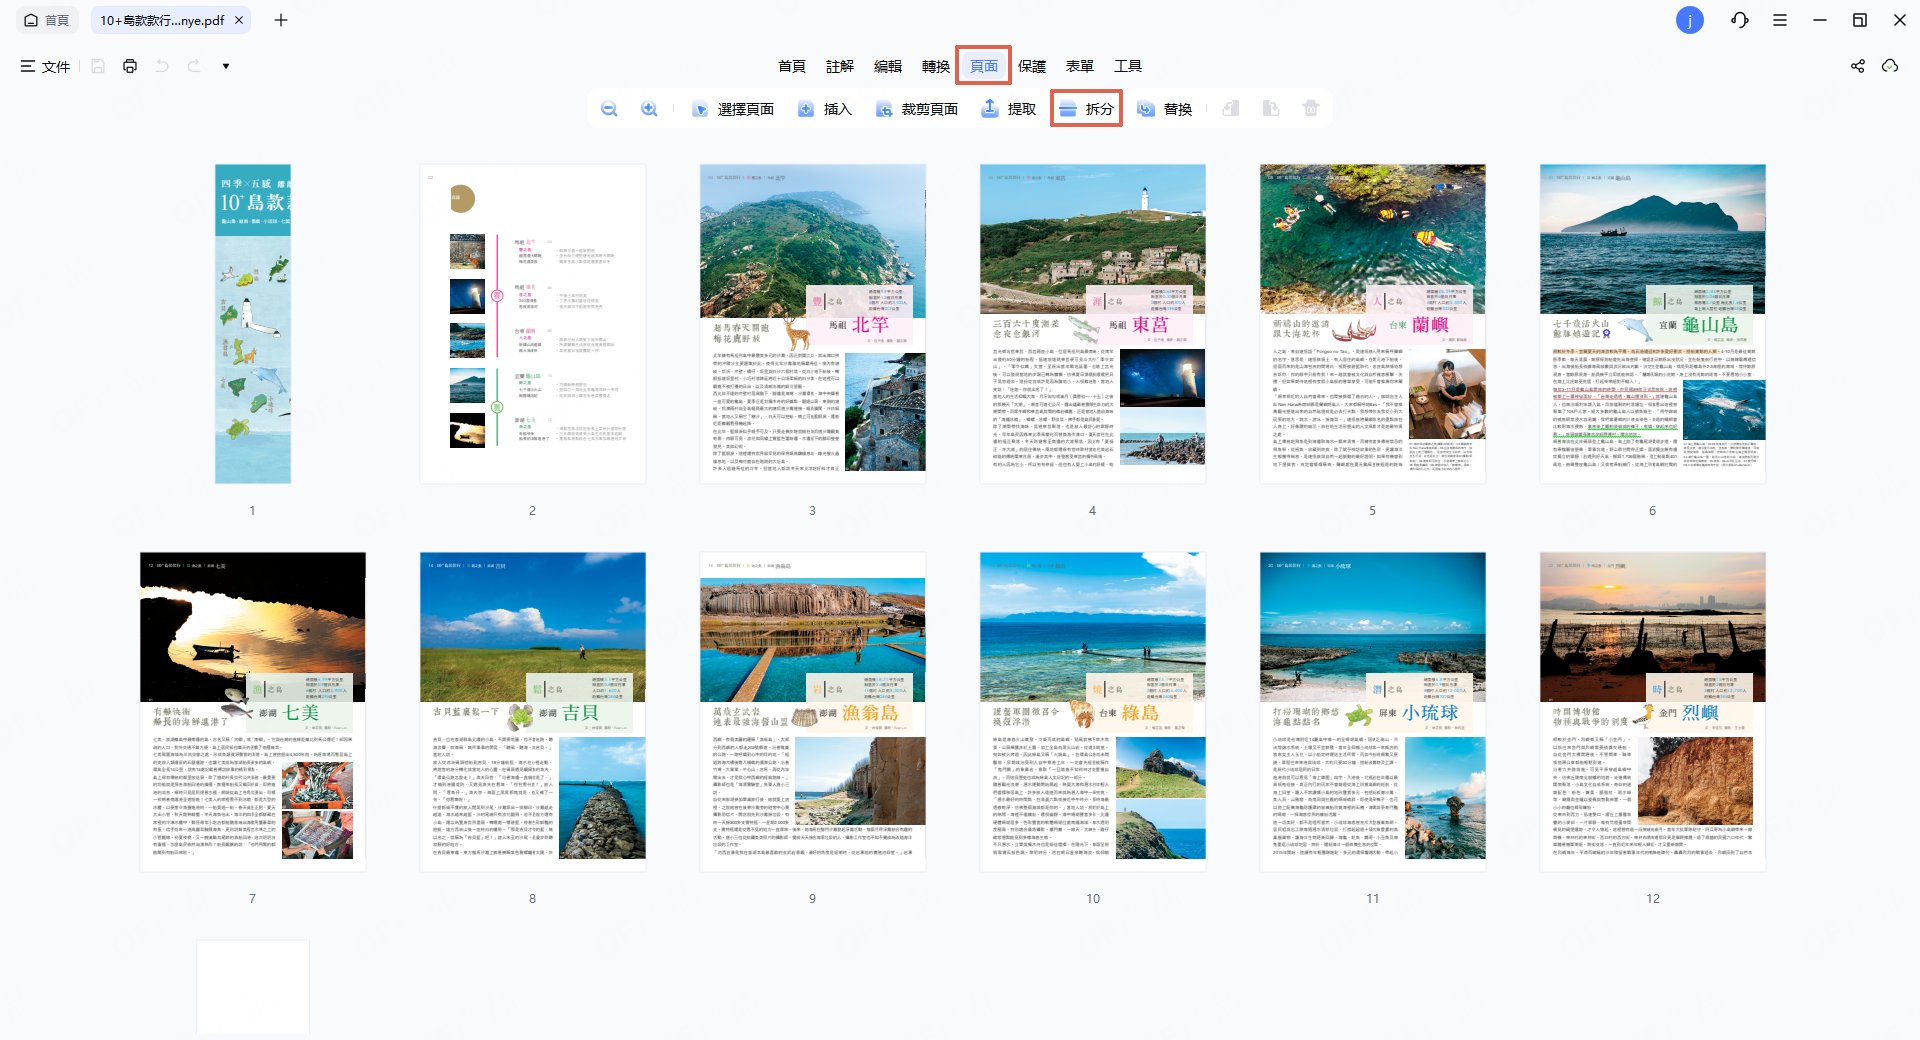Click the 插入 insert button
This screenshot has width=1920, height=1040.
click(x=825, y=109)
